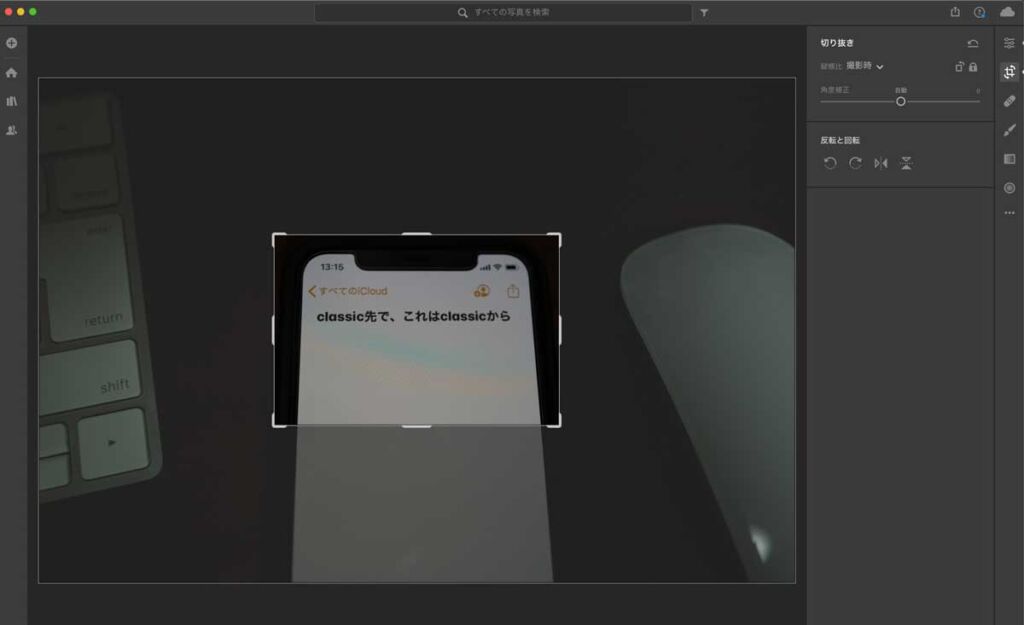Open the 撮影時 aspect ratio dropdown
1024x625 pixels.
[x=865, y=66]
